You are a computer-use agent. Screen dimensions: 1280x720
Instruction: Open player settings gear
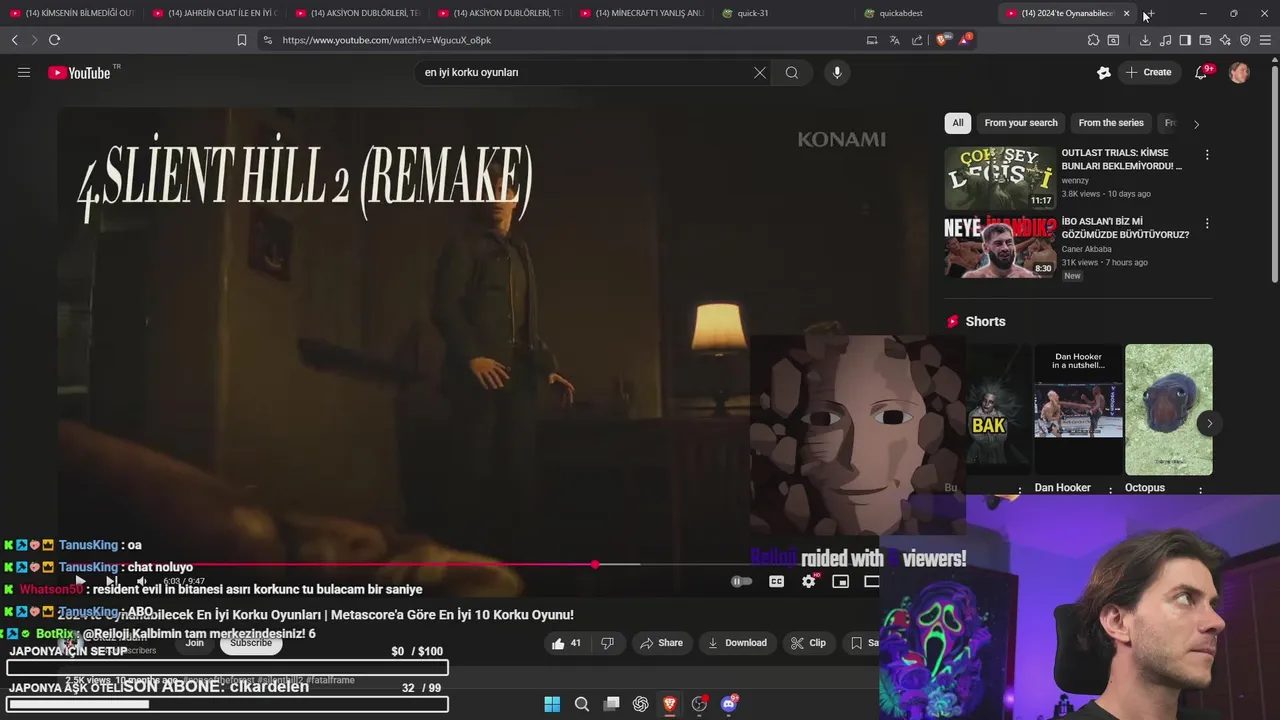pos(809,581)
